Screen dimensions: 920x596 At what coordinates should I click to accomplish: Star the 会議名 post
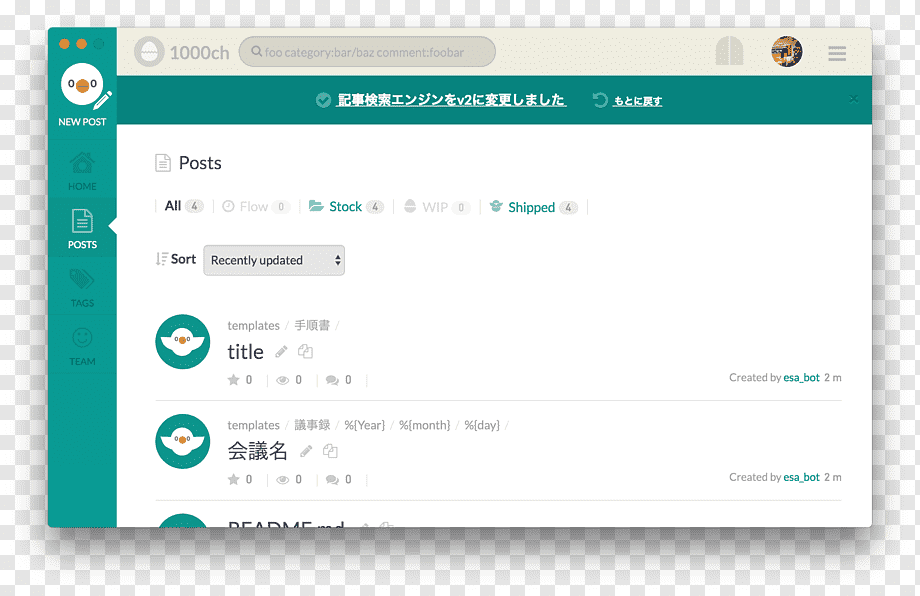point(234,480)
